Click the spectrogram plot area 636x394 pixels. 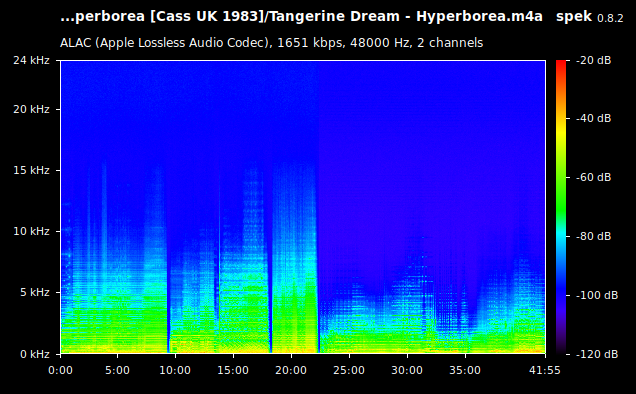click(303, 207)
